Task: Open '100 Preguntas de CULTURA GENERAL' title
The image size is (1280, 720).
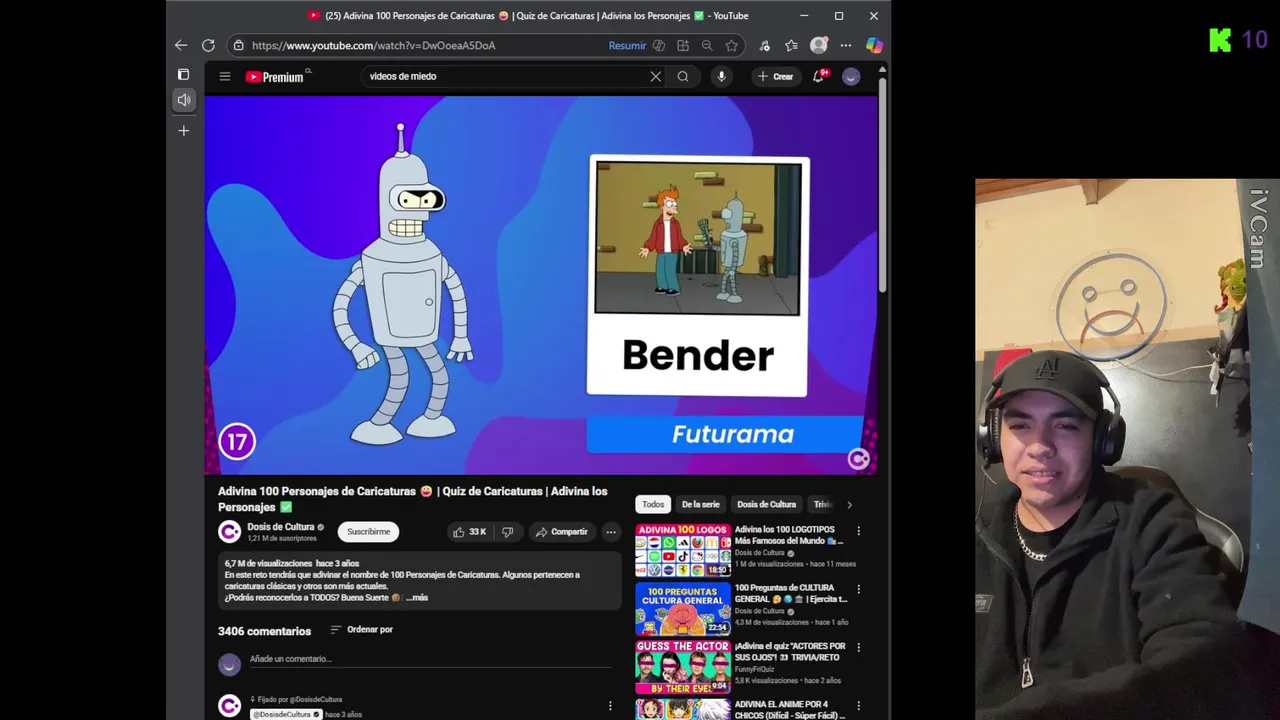Action: (x=791, y=593)
